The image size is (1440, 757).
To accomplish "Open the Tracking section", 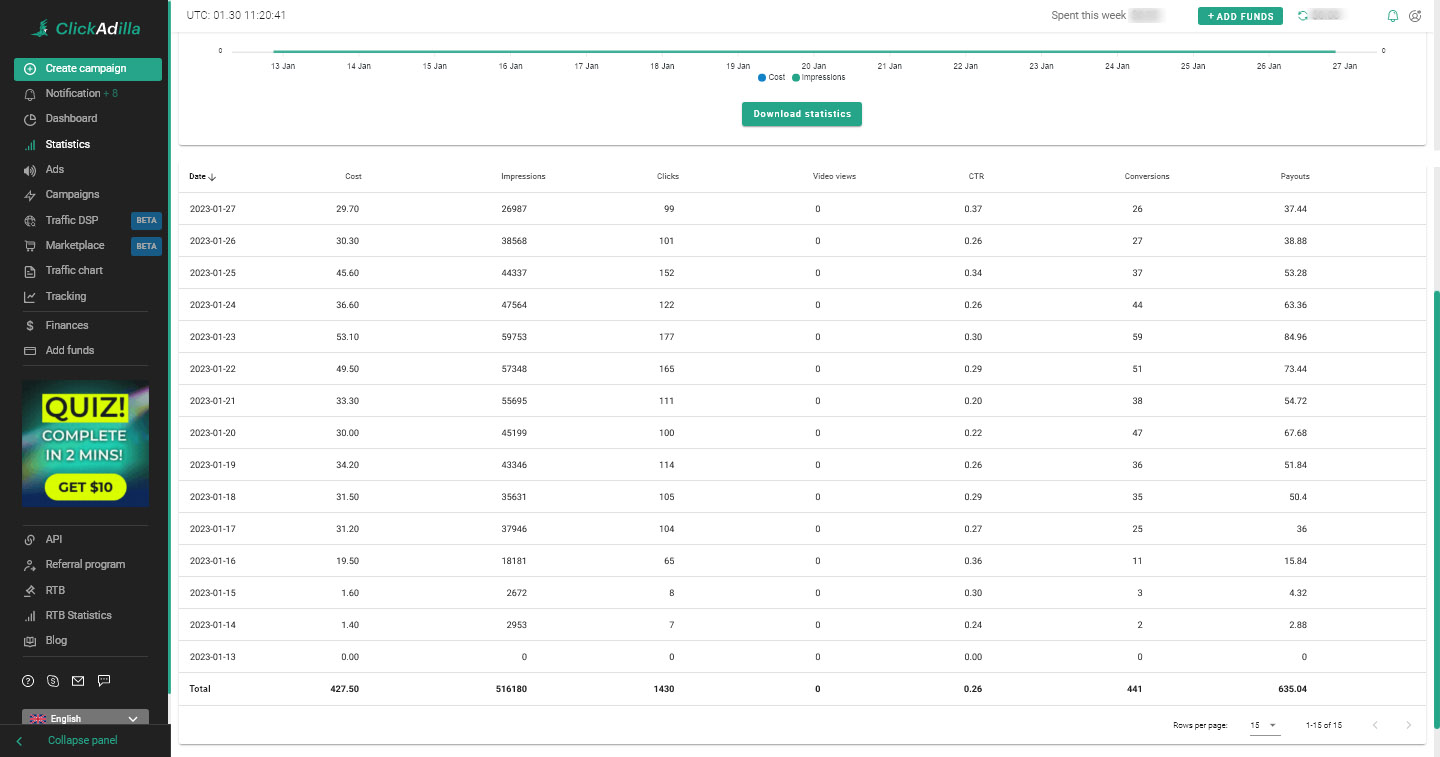I will pos(66,296).
